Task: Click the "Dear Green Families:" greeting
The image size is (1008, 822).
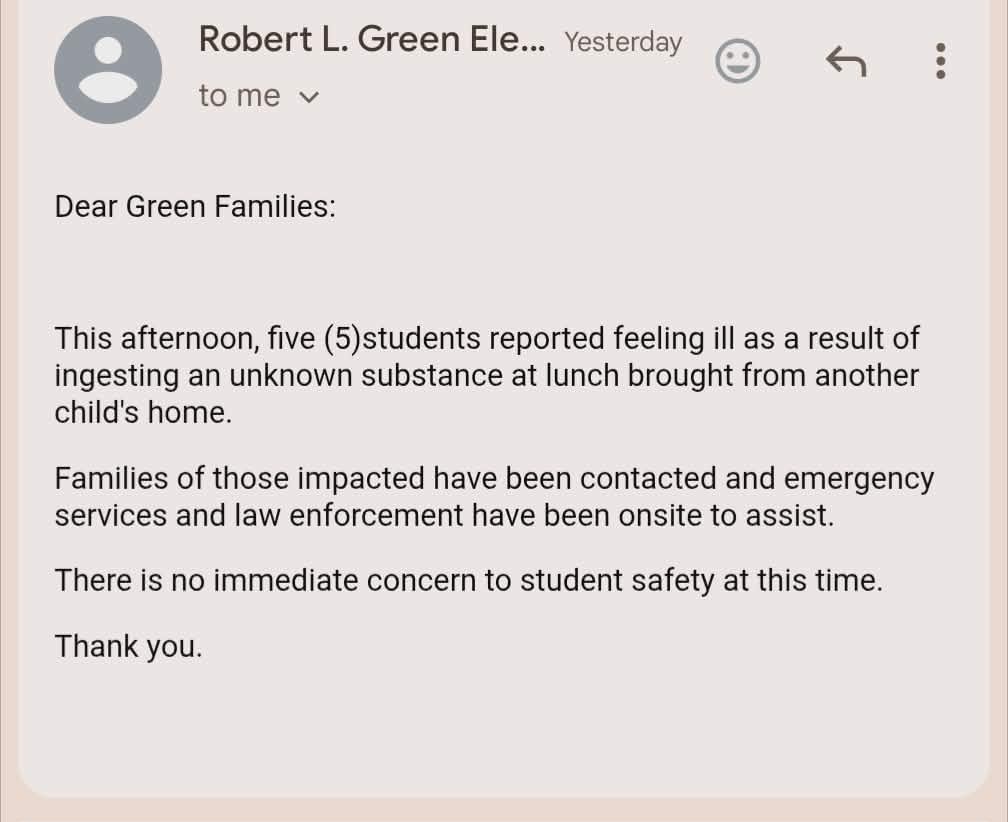Action: point(195,207)
